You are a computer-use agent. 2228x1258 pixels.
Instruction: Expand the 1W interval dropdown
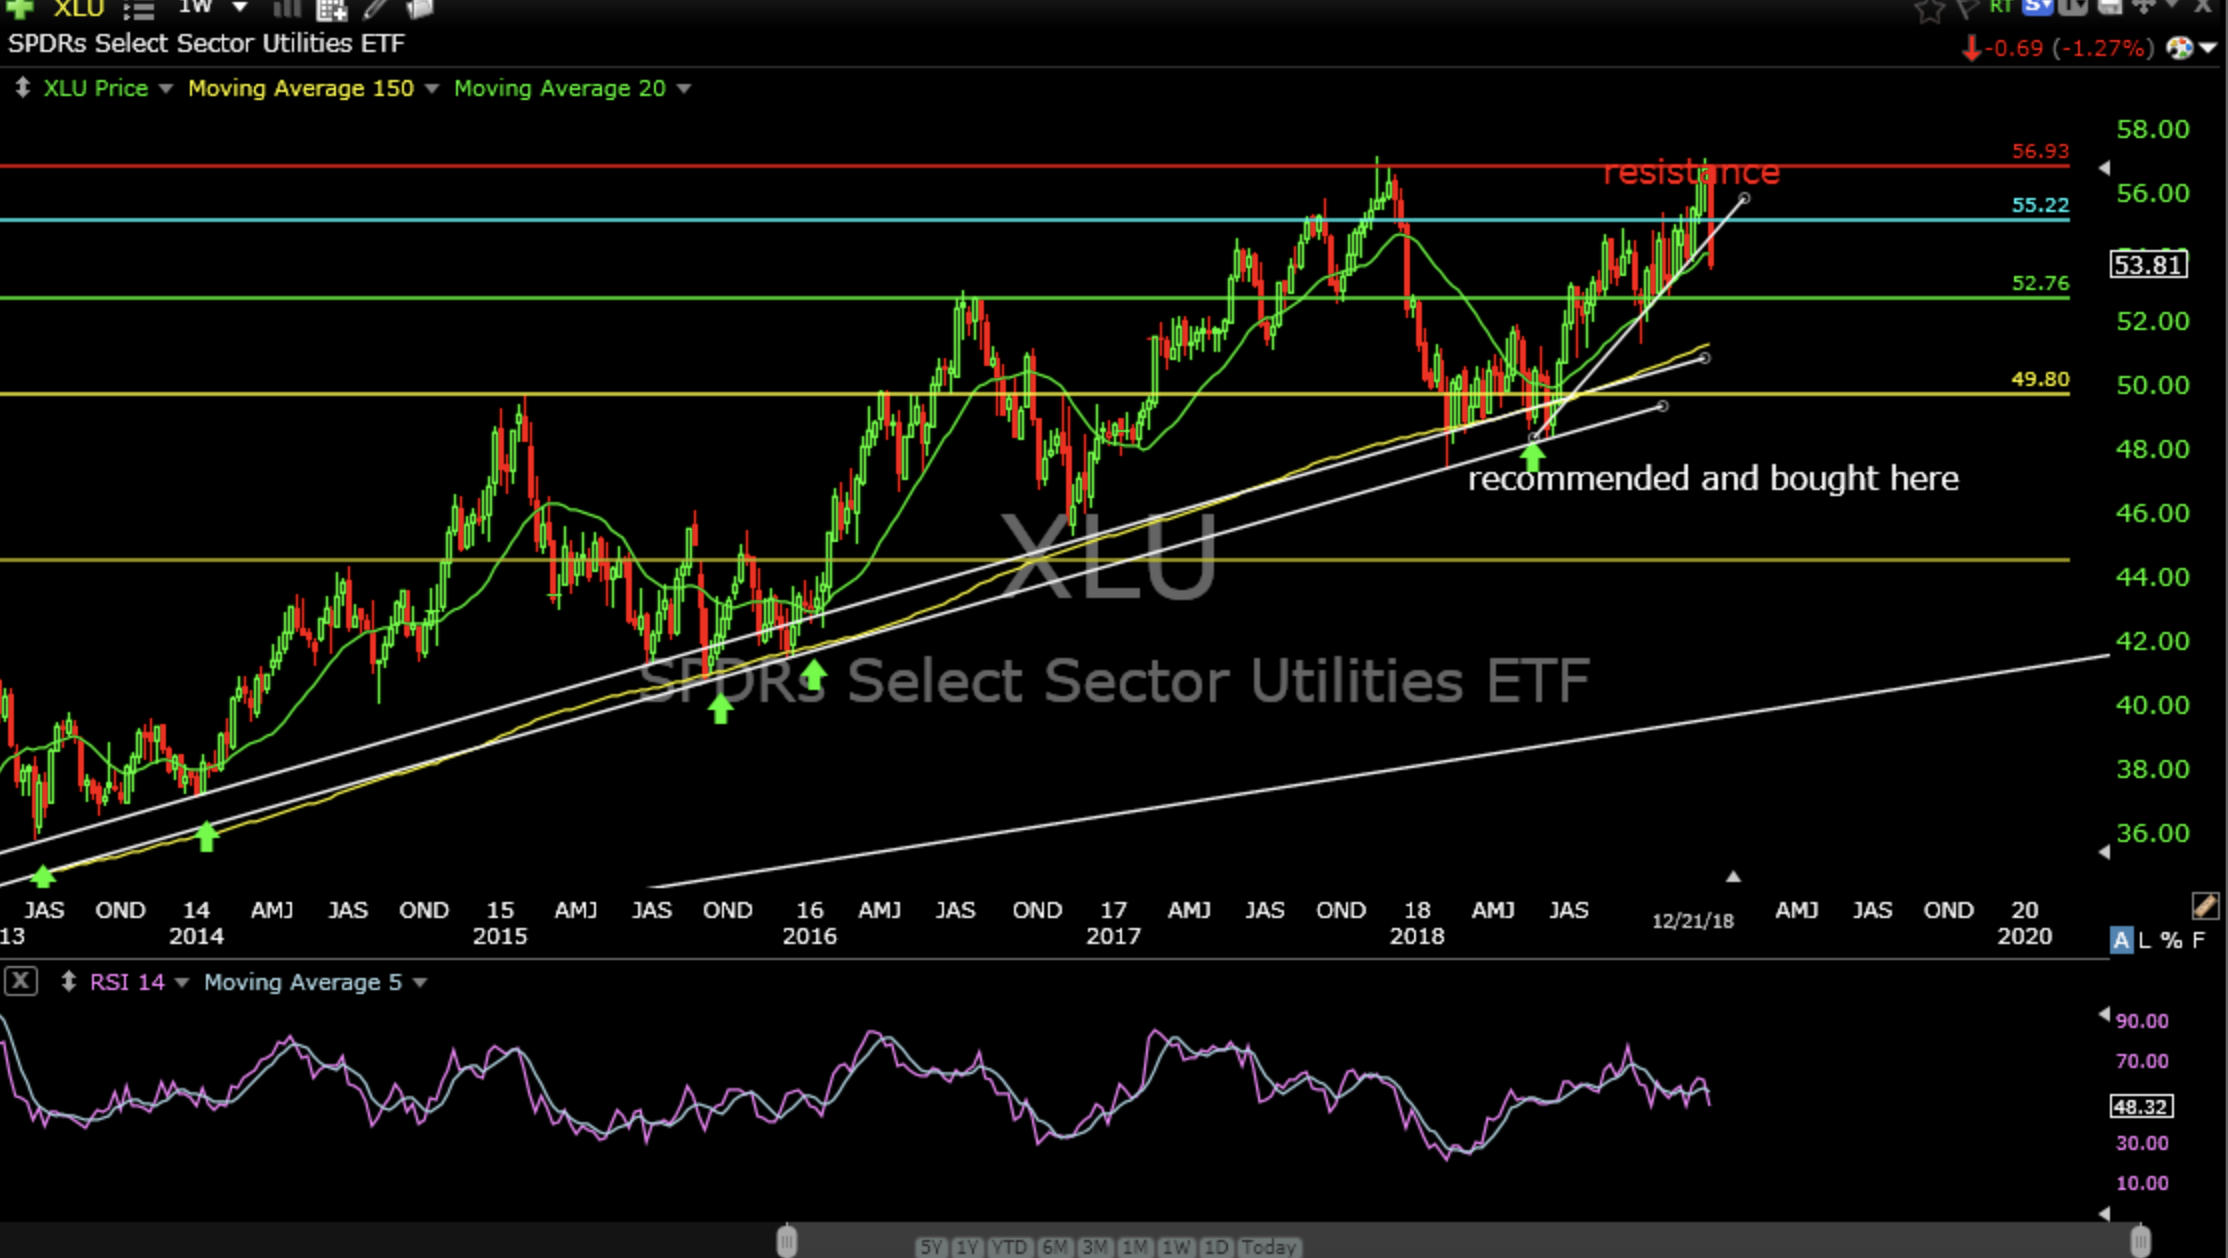click(239, 8)
